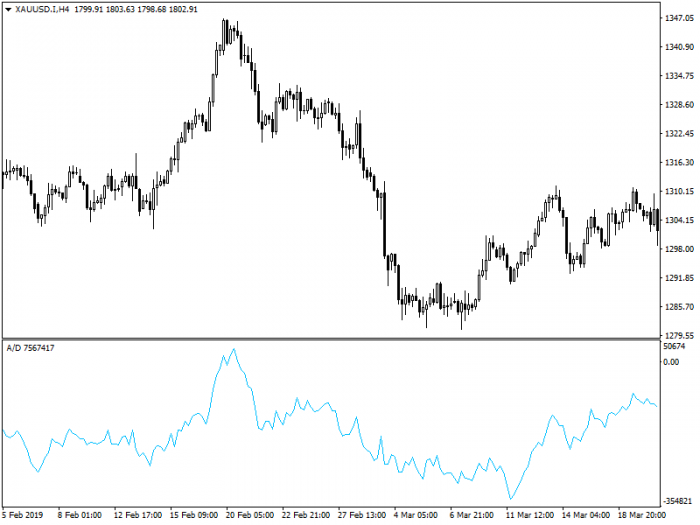This screenshot has width=700, height=525.
Task: Click the 1298.00 price scale label
Action: tap(679, 249)
